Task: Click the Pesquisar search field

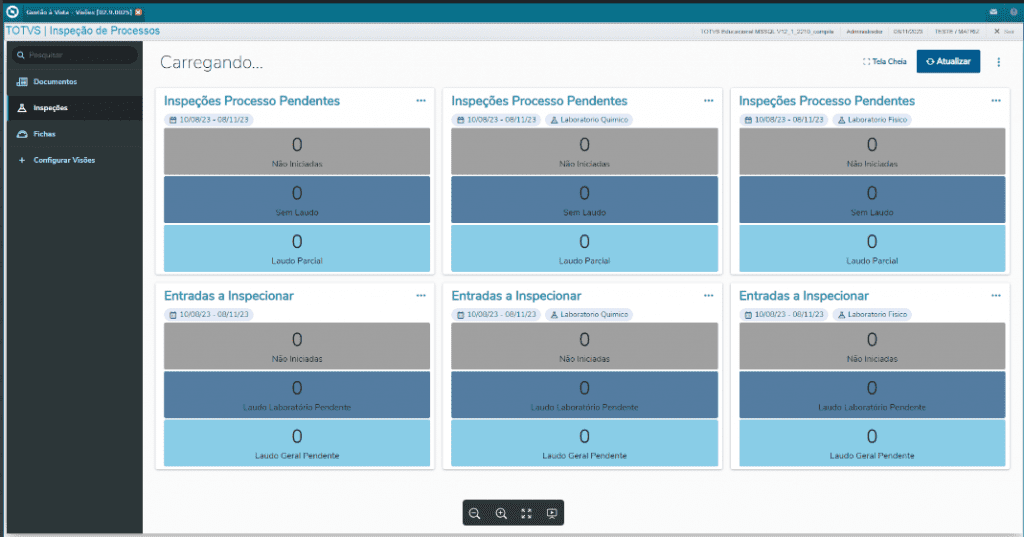Action: [76, 55]
